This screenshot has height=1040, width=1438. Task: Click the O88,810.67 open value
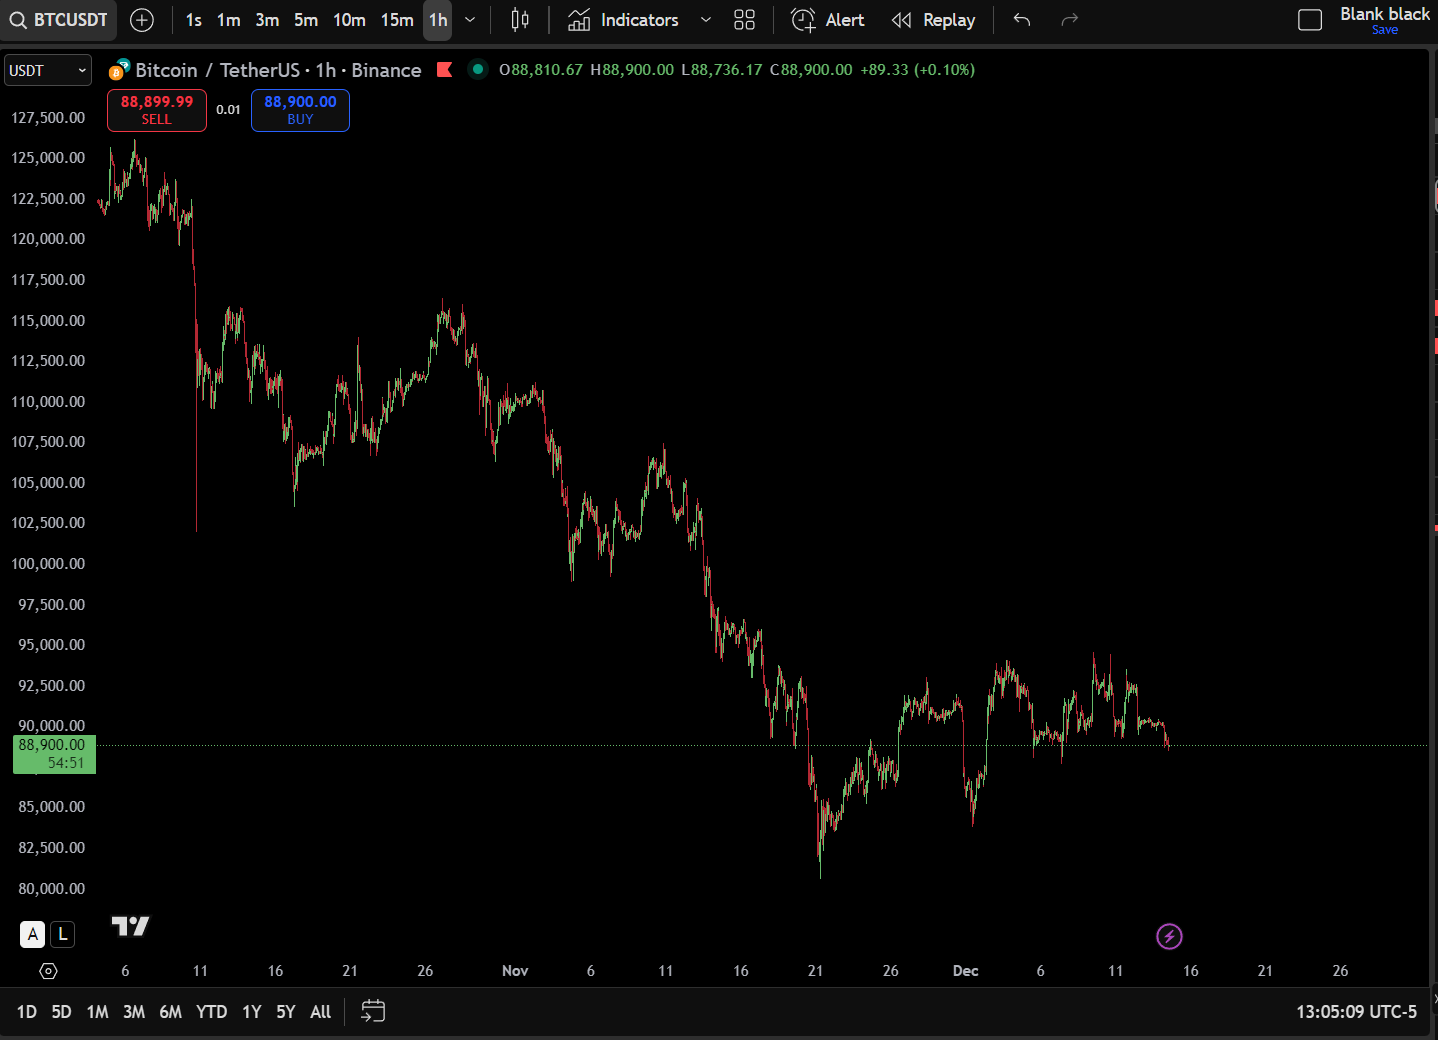[x=541, y=70]
